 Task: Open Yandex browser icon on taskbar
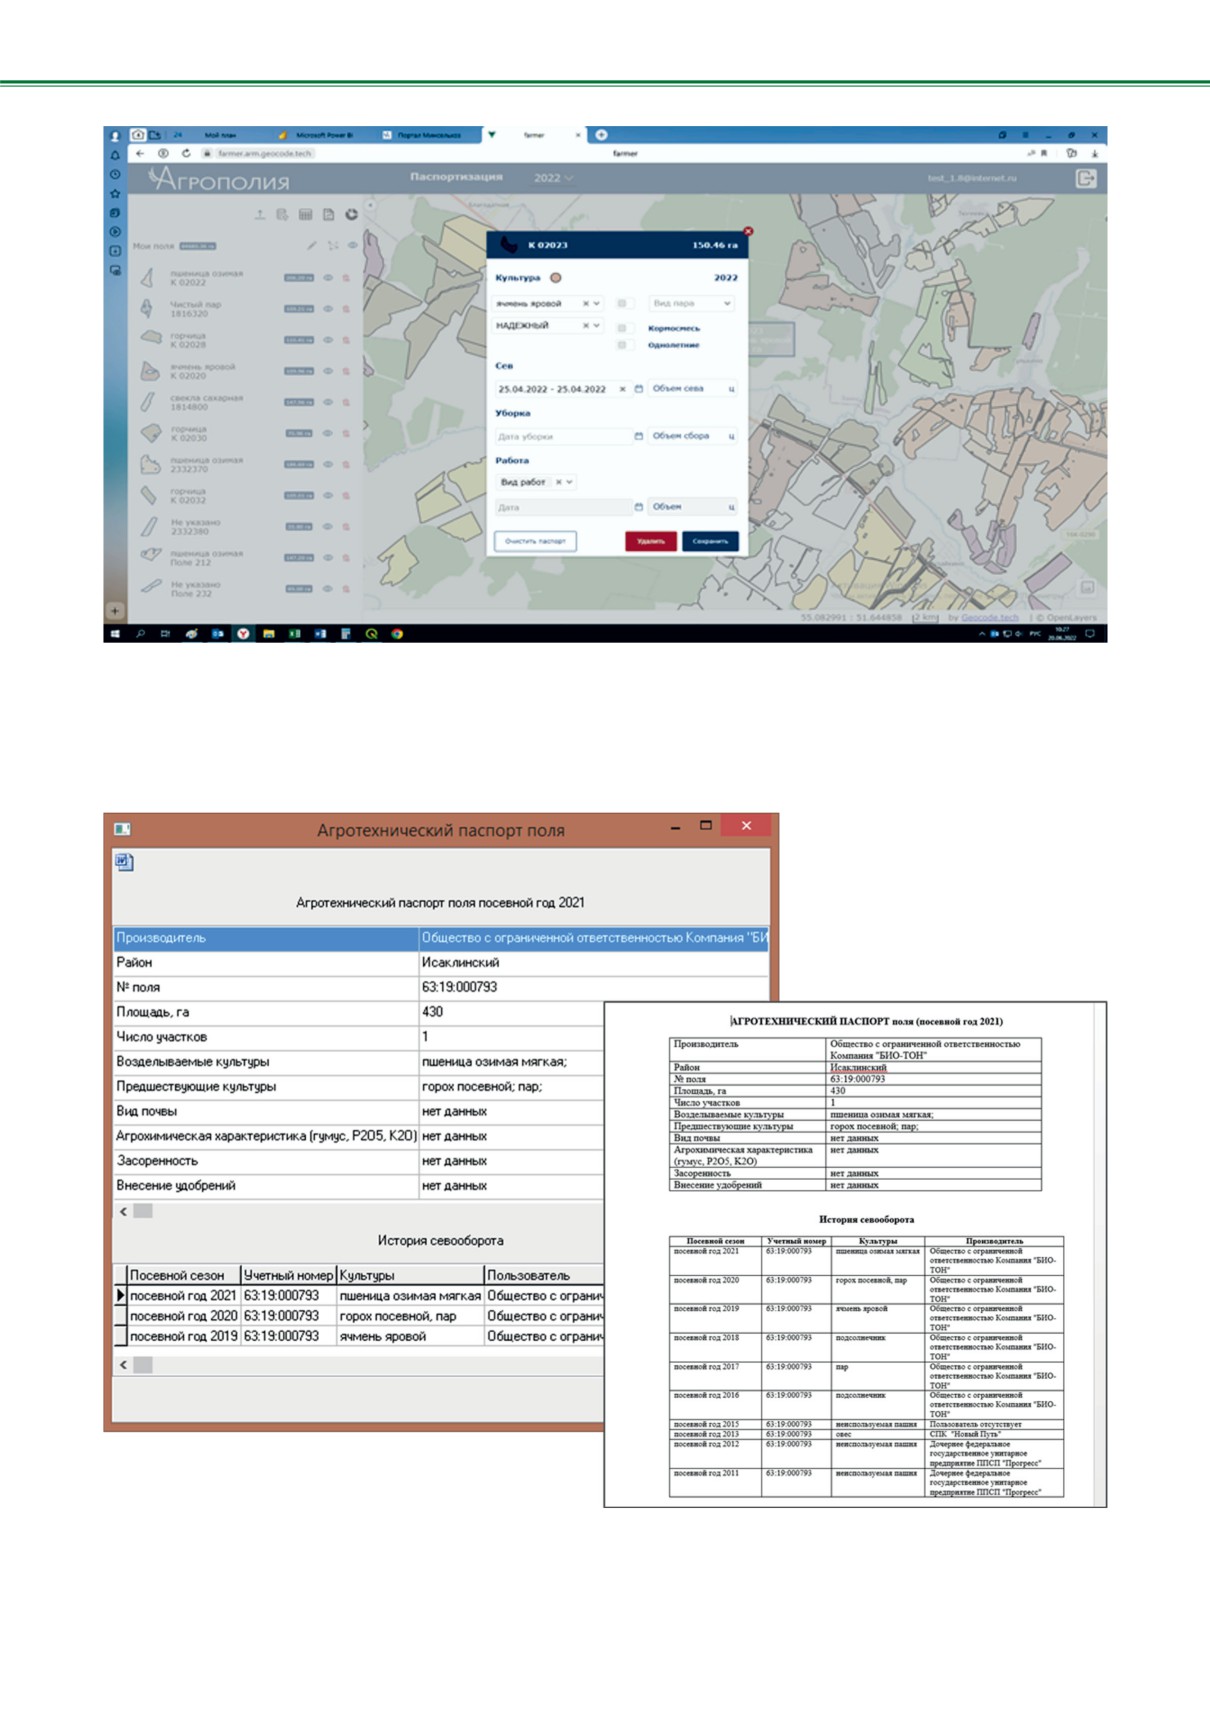[x=242, y=633]
